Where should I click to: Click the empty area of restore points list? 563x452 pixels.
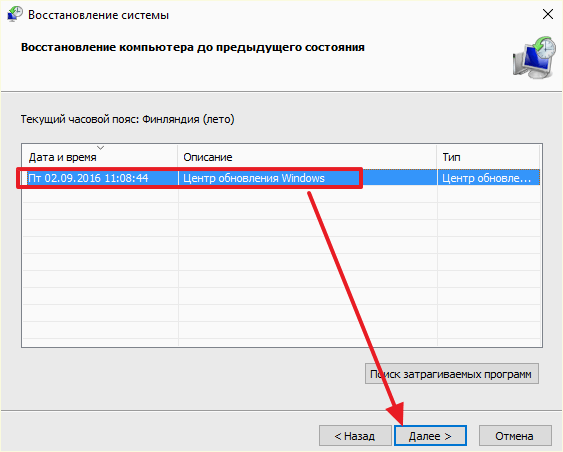[x=282, y=266]
